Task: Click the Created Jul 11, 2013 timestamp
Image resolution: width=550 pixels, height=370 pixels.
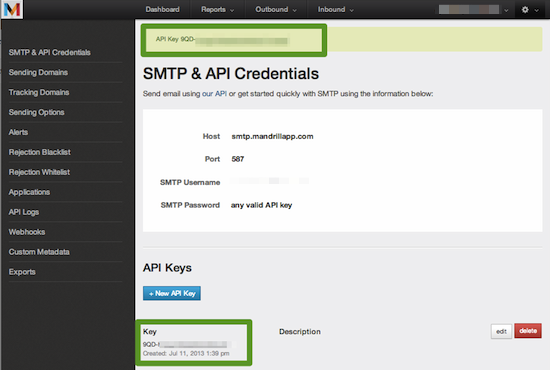Action: click(186, 354)
